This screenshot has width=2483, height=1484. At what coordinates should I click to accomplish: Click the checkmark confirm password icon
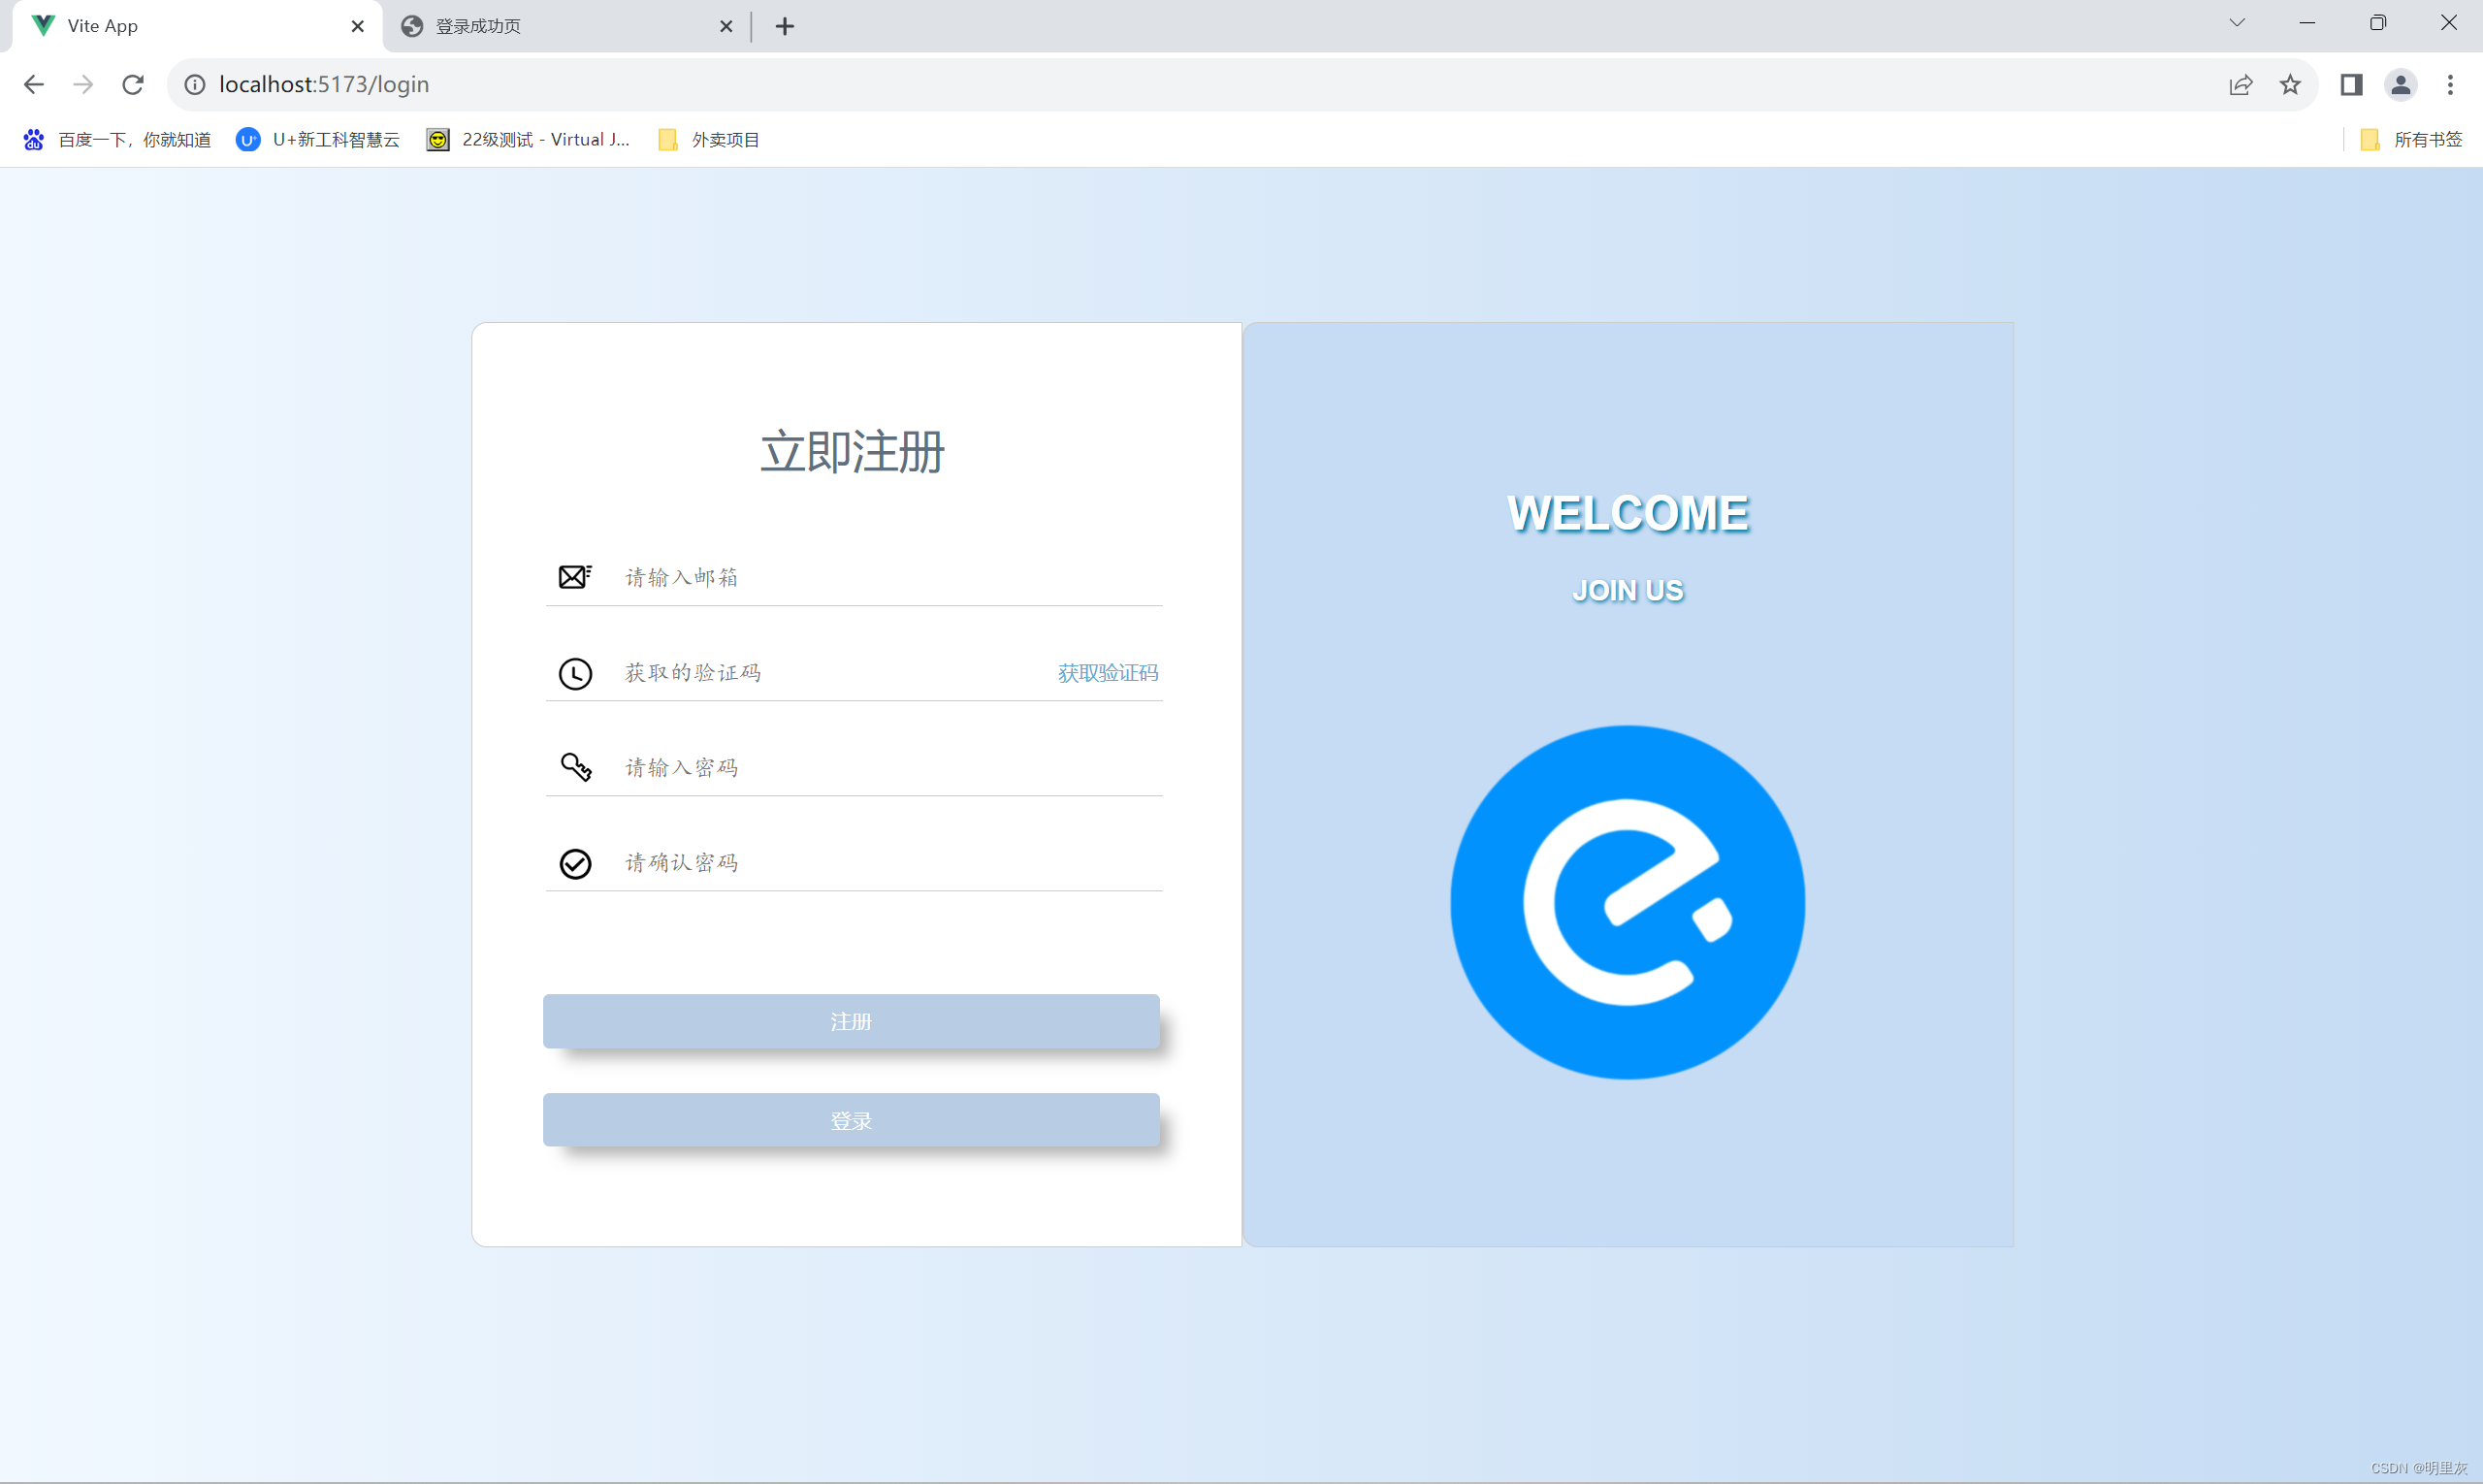pyautogui.click(x=575, y=863)
